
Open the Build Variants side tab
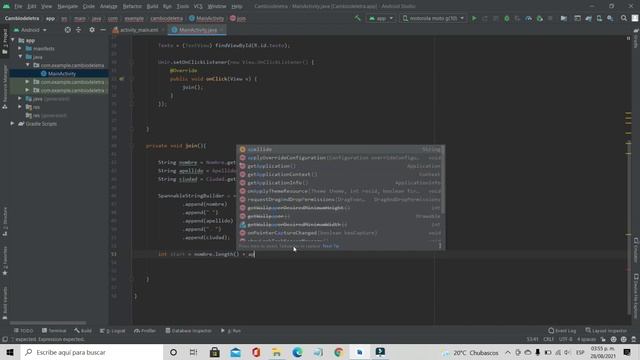click(x=5, y=303)
